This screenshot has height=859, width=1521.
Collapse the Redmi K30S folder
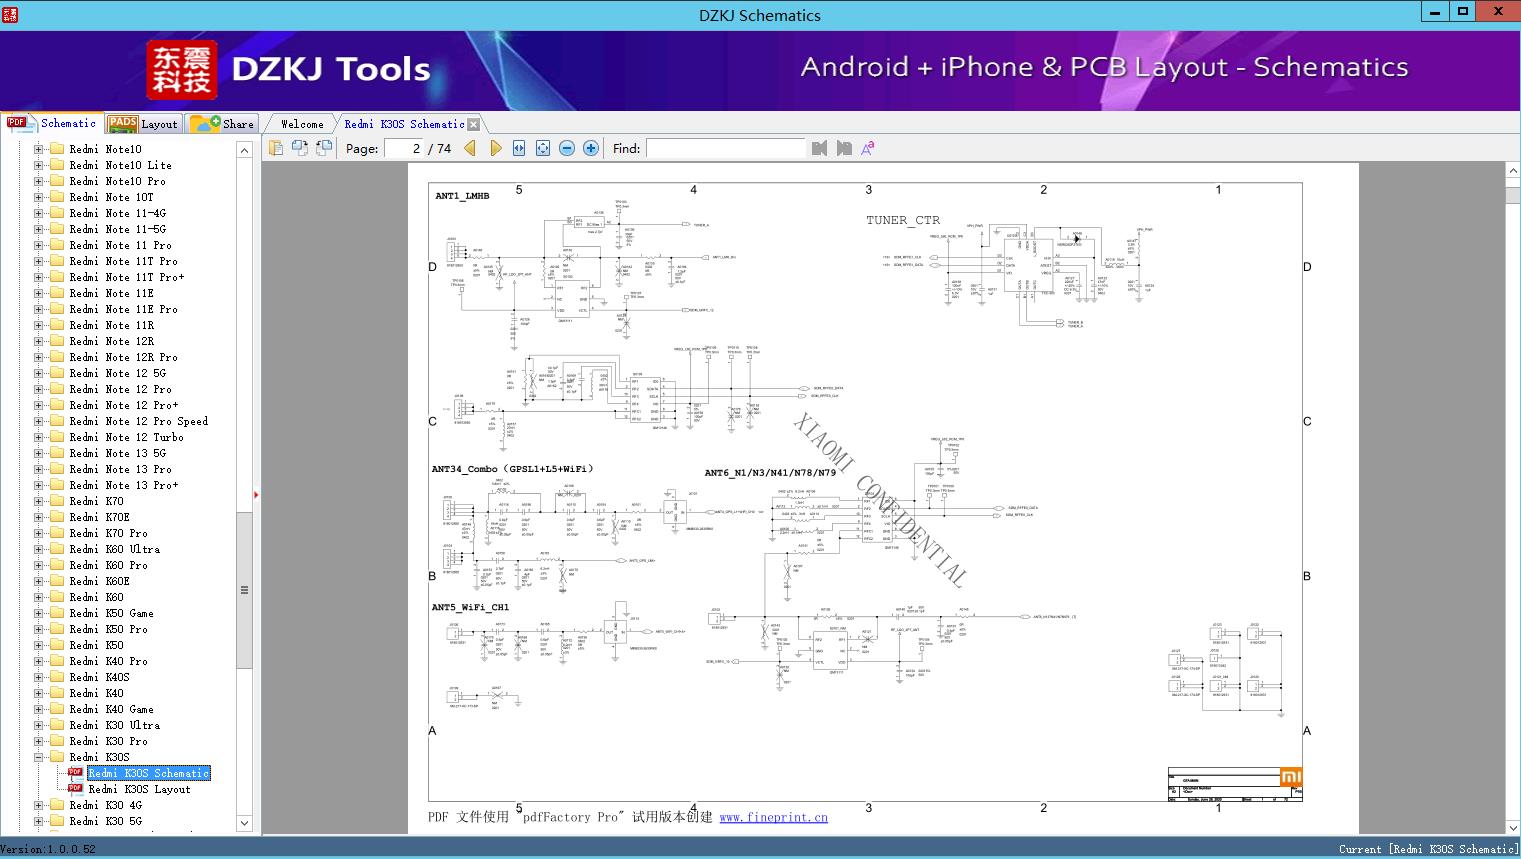click(39, 757)
